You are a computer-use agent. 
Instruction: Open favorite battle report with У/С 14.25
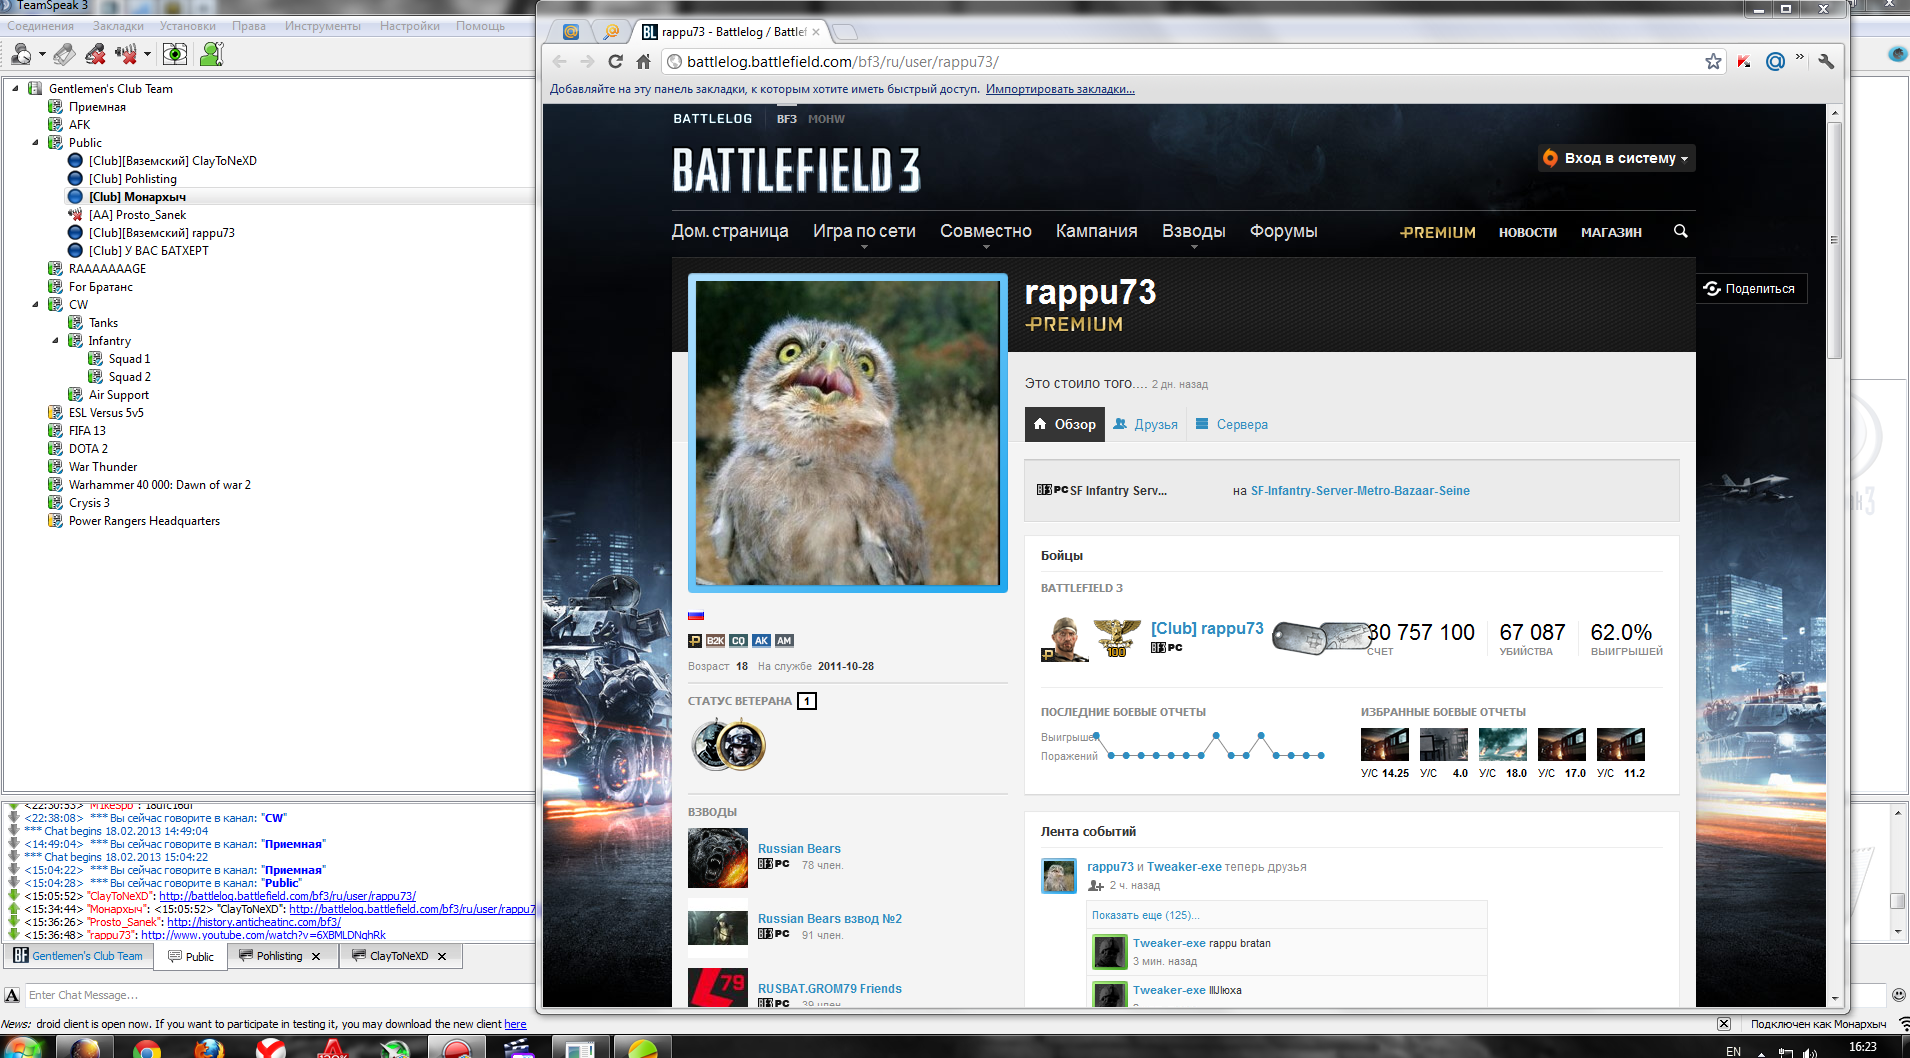(1385, 746)
